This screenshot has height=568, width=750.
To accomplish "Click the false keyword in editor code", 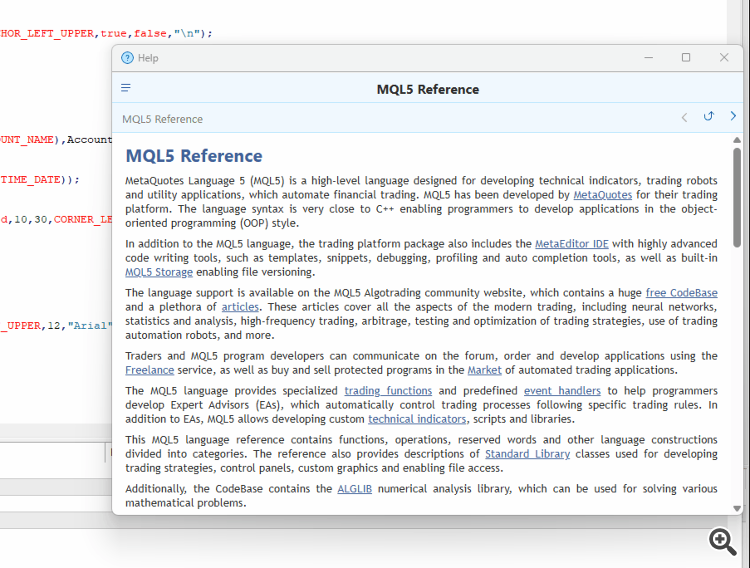I will [x=150, y=33].
